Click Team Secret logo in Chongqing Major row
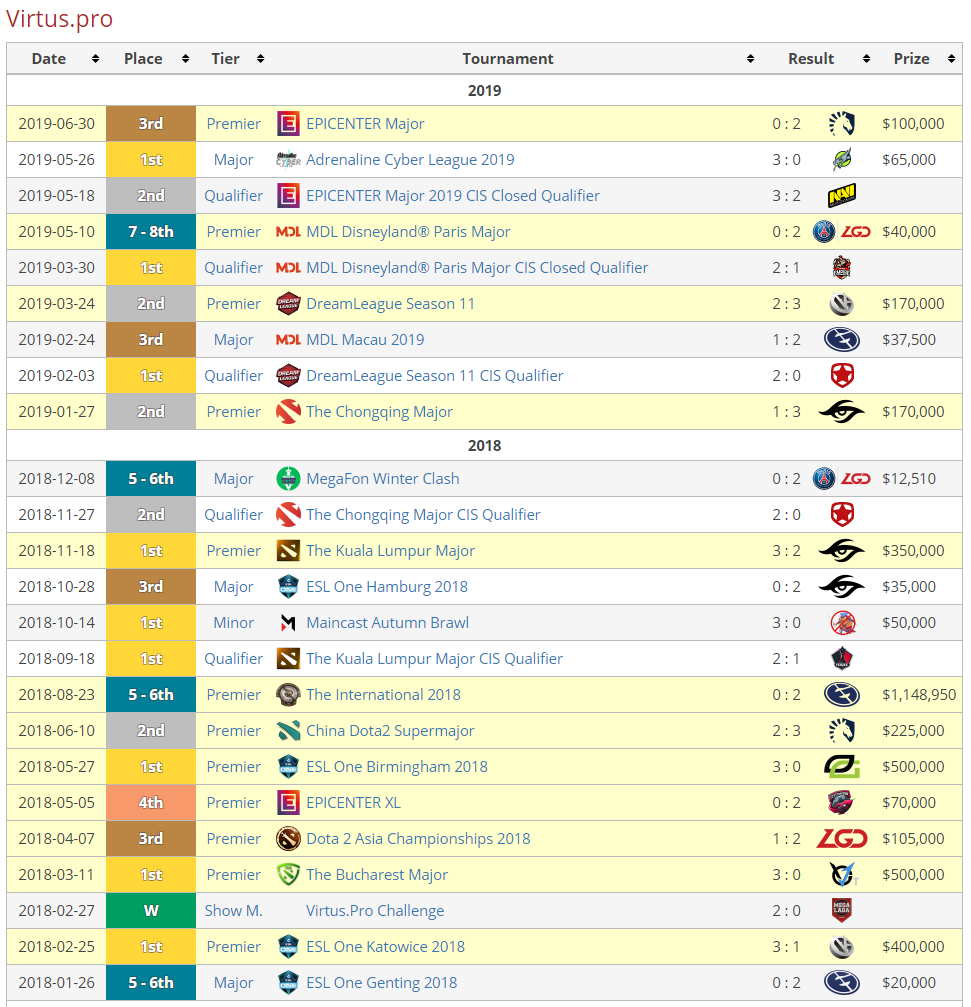This screenshot has height=1007, width=971. click(842, 412)
